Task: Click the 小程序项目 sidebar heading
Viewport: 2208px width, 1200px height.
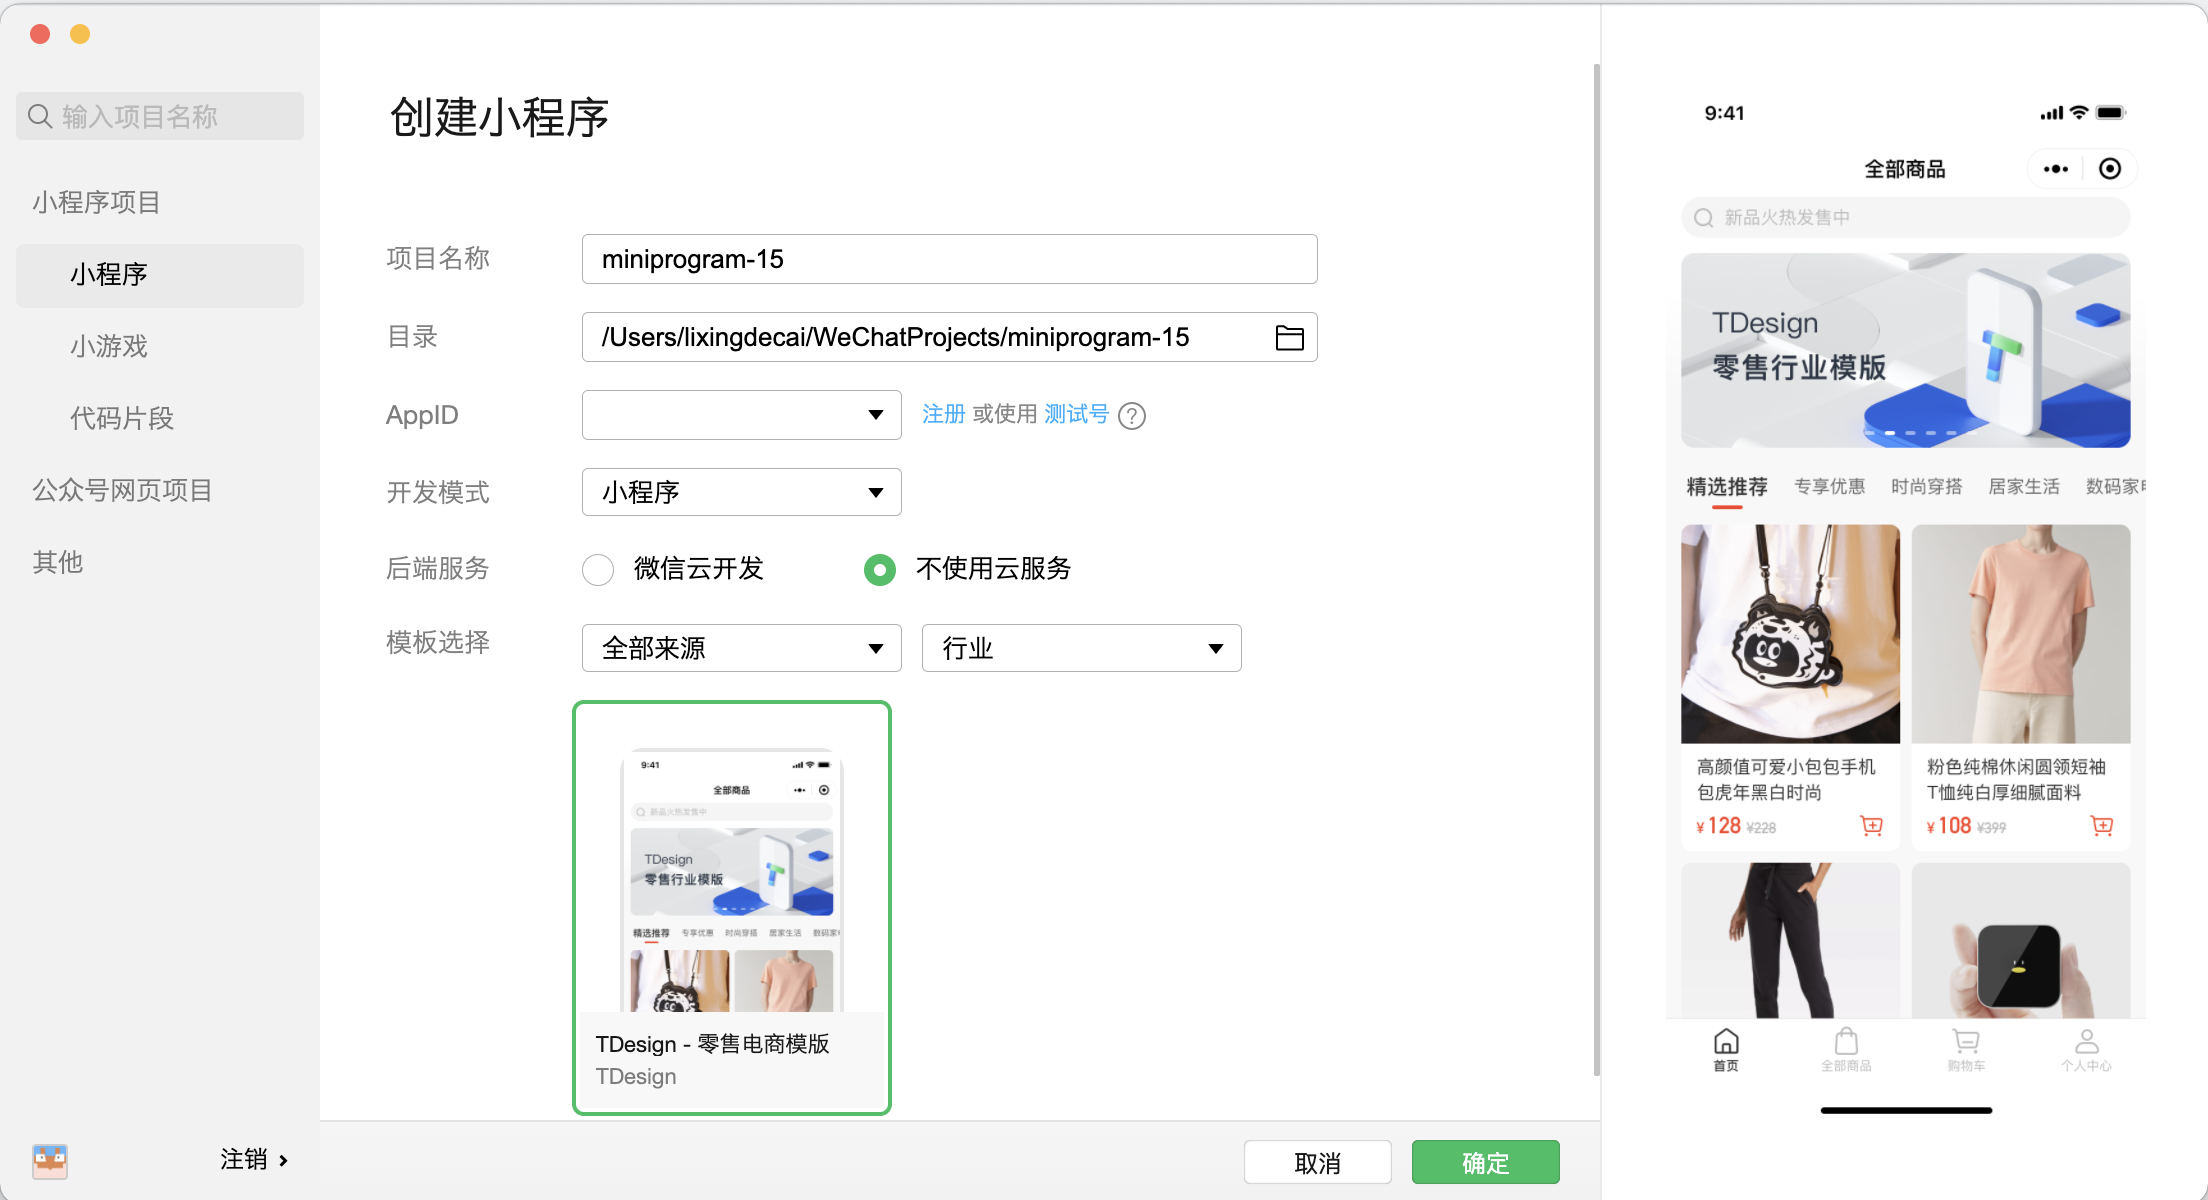Action: pyautogui.click(x=96, y=202)
